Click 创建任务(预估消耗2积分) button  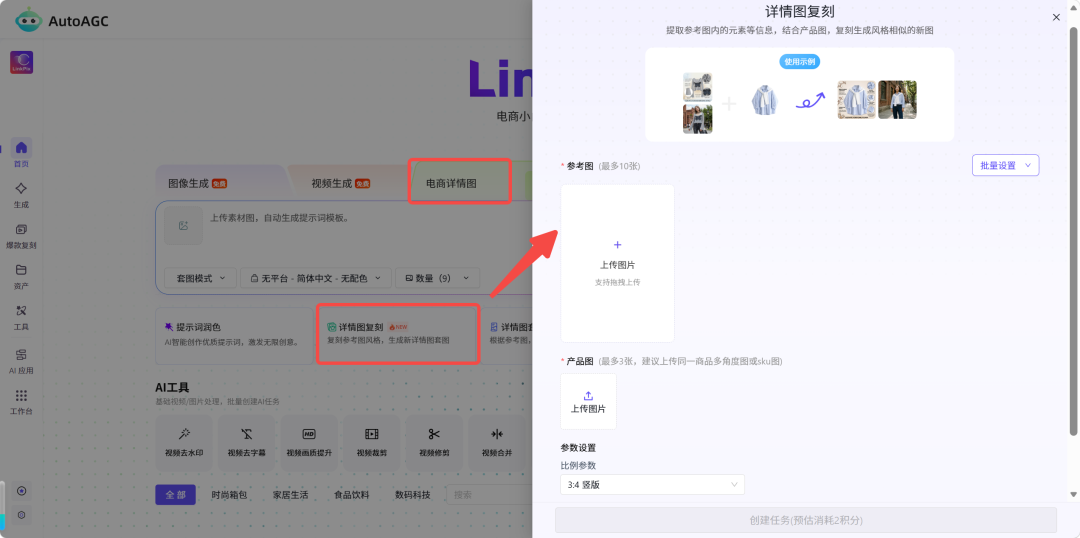click(806, 520)
